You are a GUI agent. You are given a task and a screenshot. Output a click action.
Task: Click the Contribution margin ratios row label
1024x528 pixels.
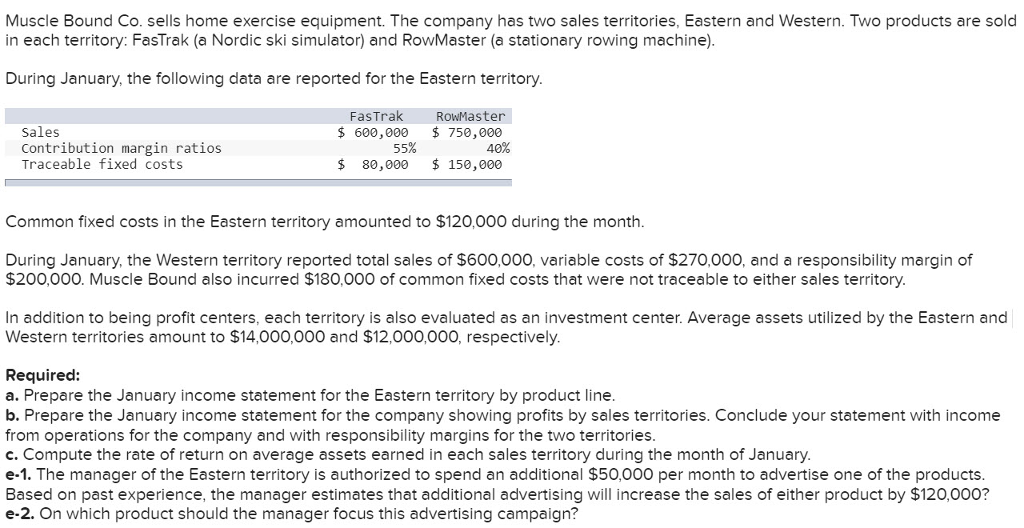click(121, 148)
